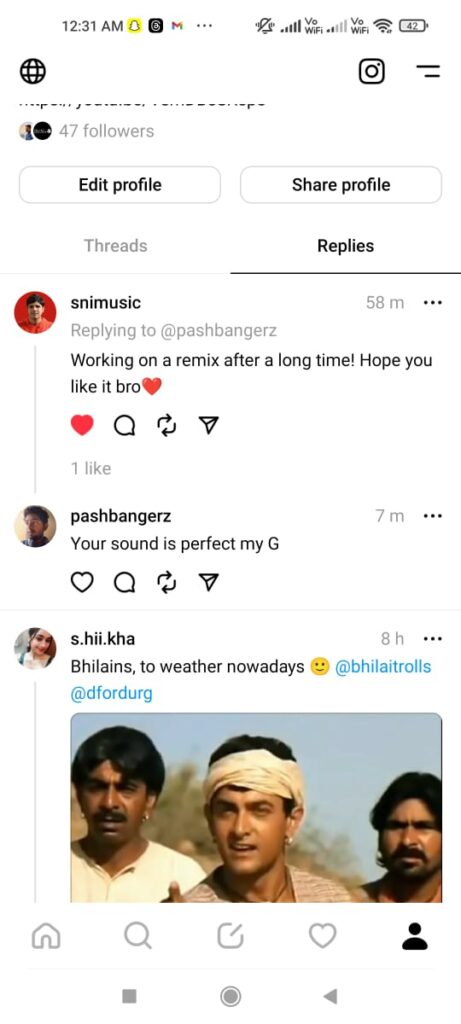Select the Replies tab
The height and width of the screenshot is (1024, 461).
pyautogui.click(x=345, y=246)
